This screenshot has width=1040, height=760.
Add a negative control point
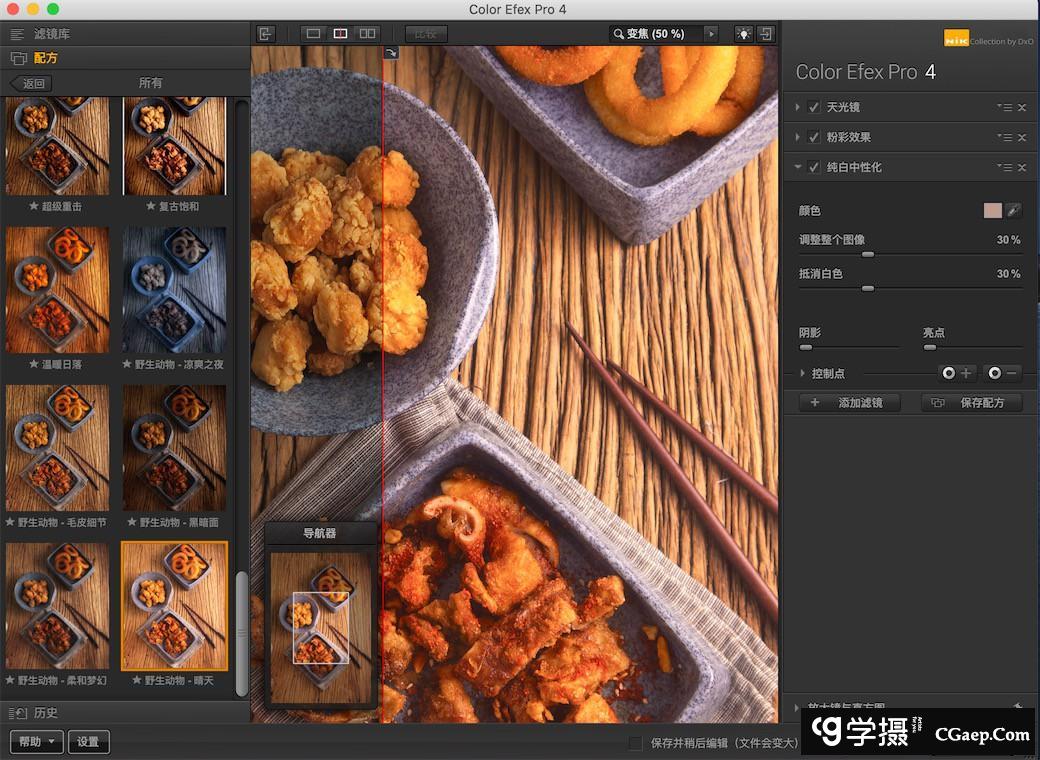tap(1003, 373)
